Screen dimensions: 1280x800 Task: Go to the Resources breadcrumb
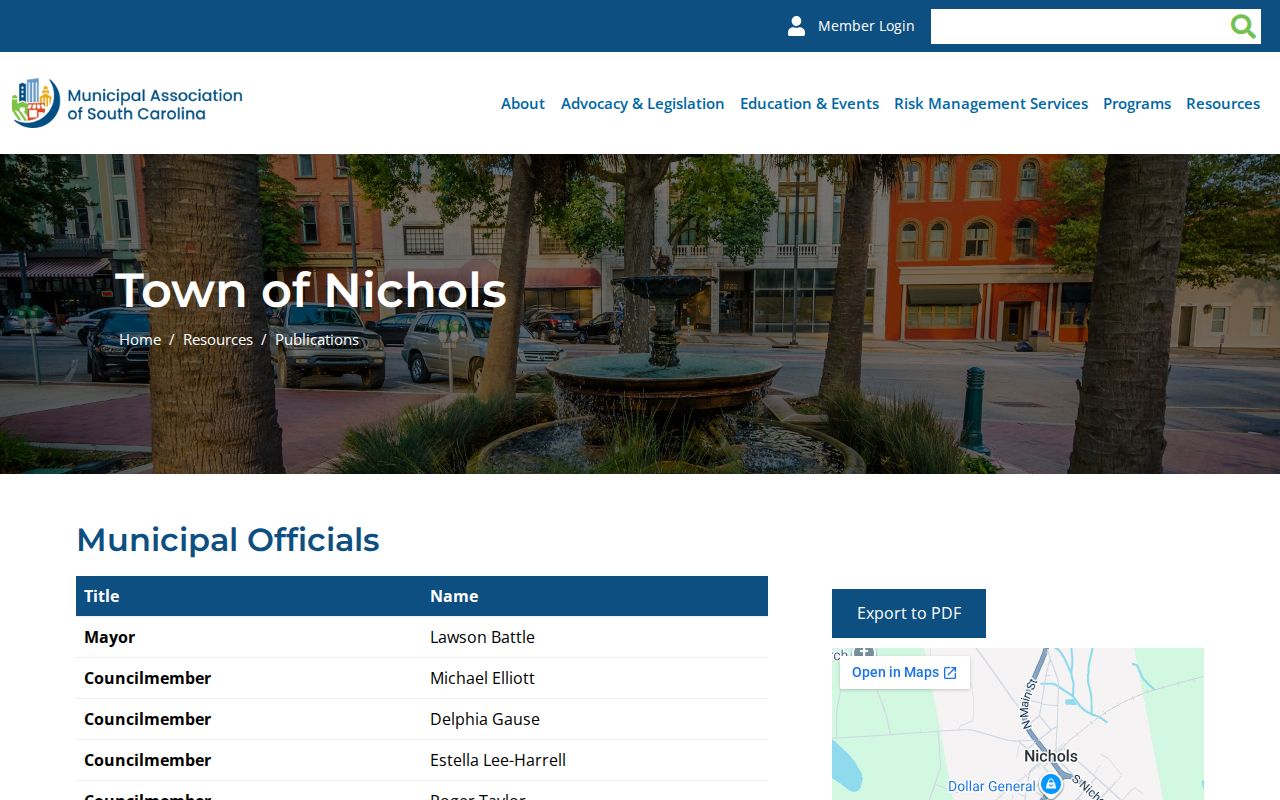pos(218,339)
